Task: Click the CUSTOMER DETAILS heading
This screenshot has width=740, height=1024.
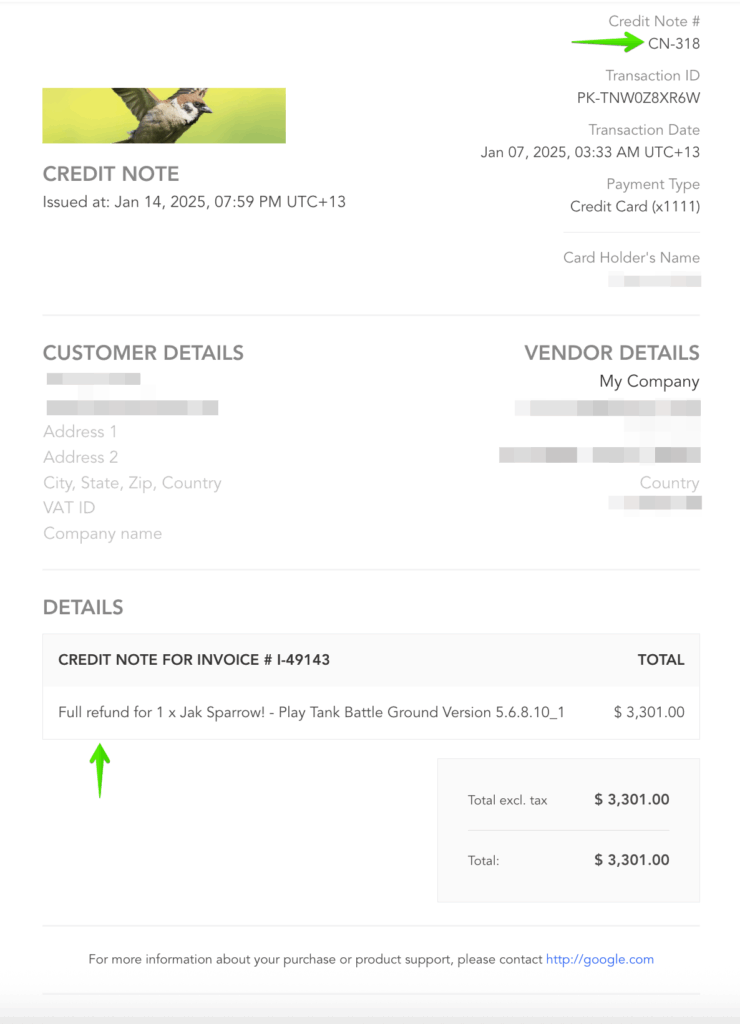Action: pos(143,353)
